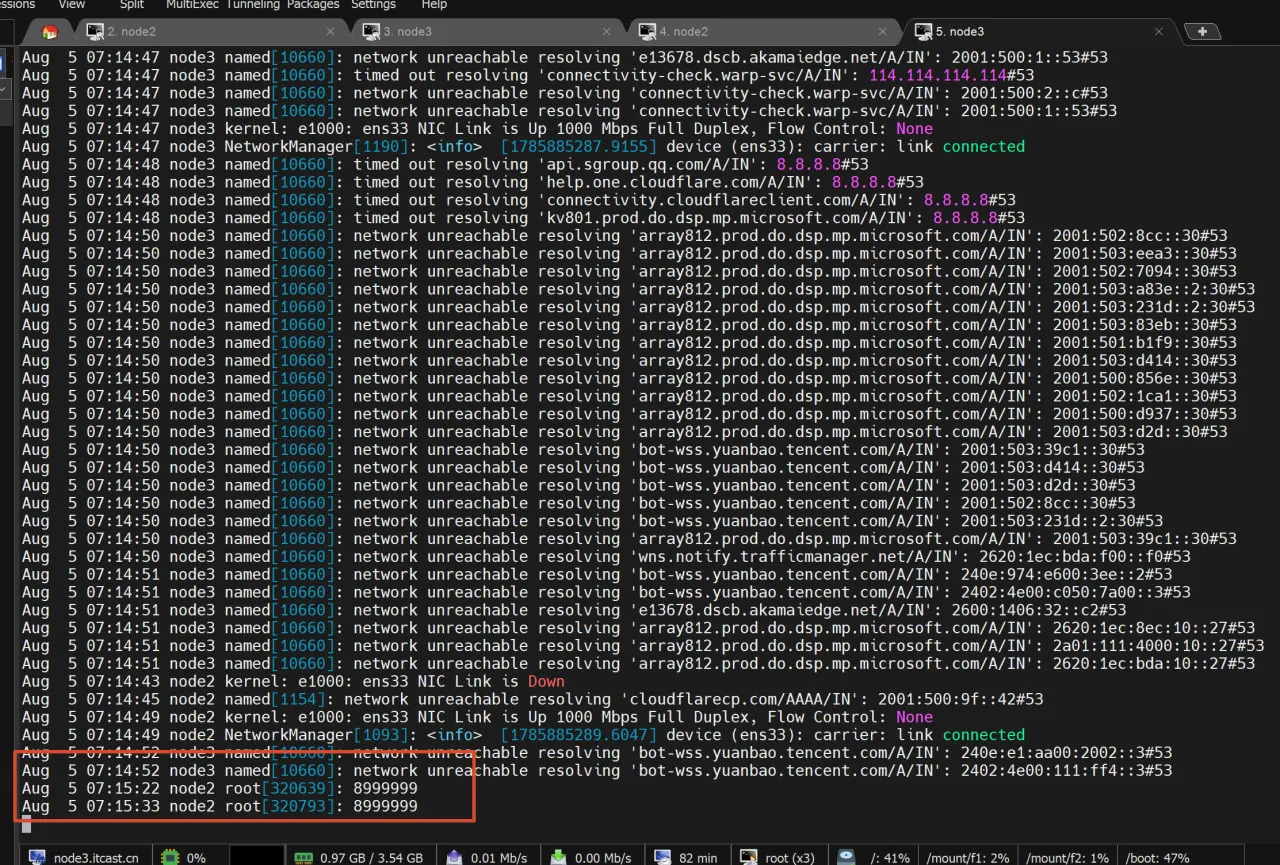Add a new terminal tab with plus button
The image size is (1280, 865).
tap(1202, 31)
